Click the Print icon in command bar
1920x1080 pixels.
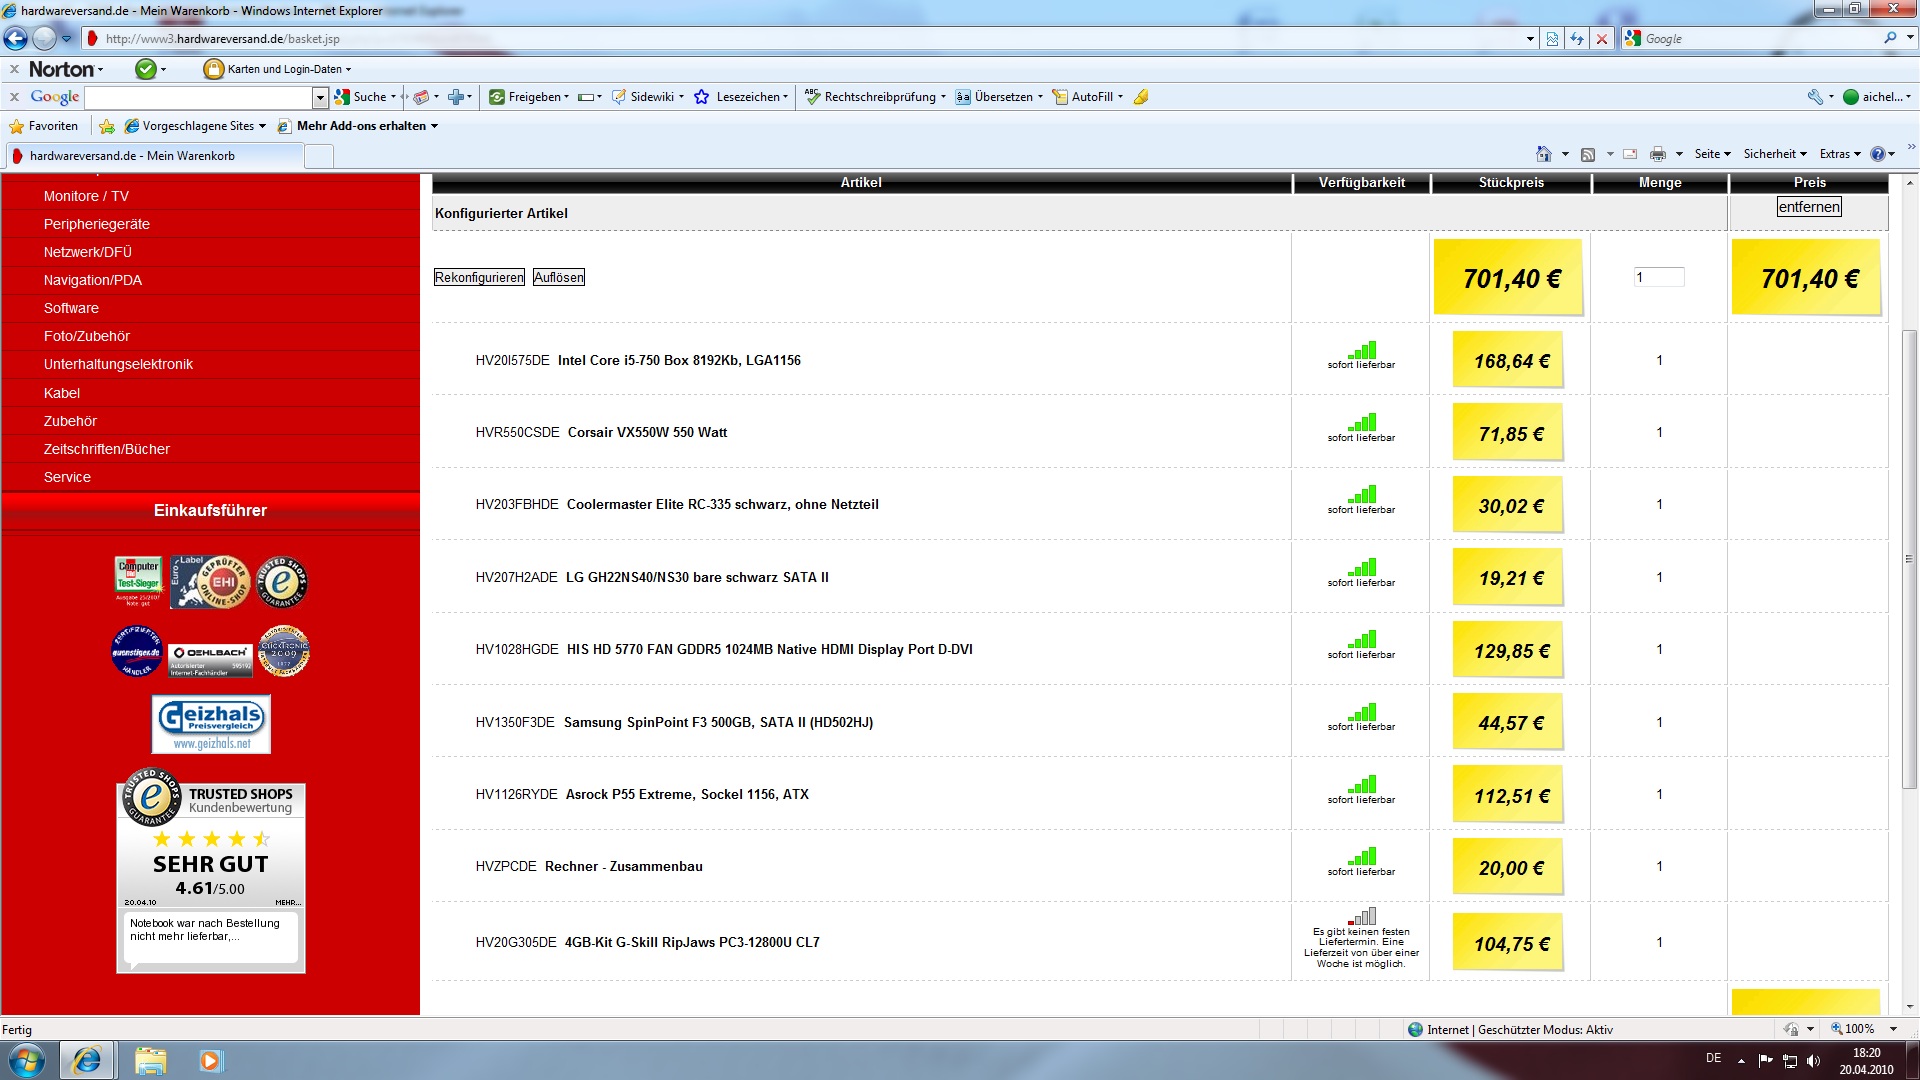click(x=1658, y=154)
